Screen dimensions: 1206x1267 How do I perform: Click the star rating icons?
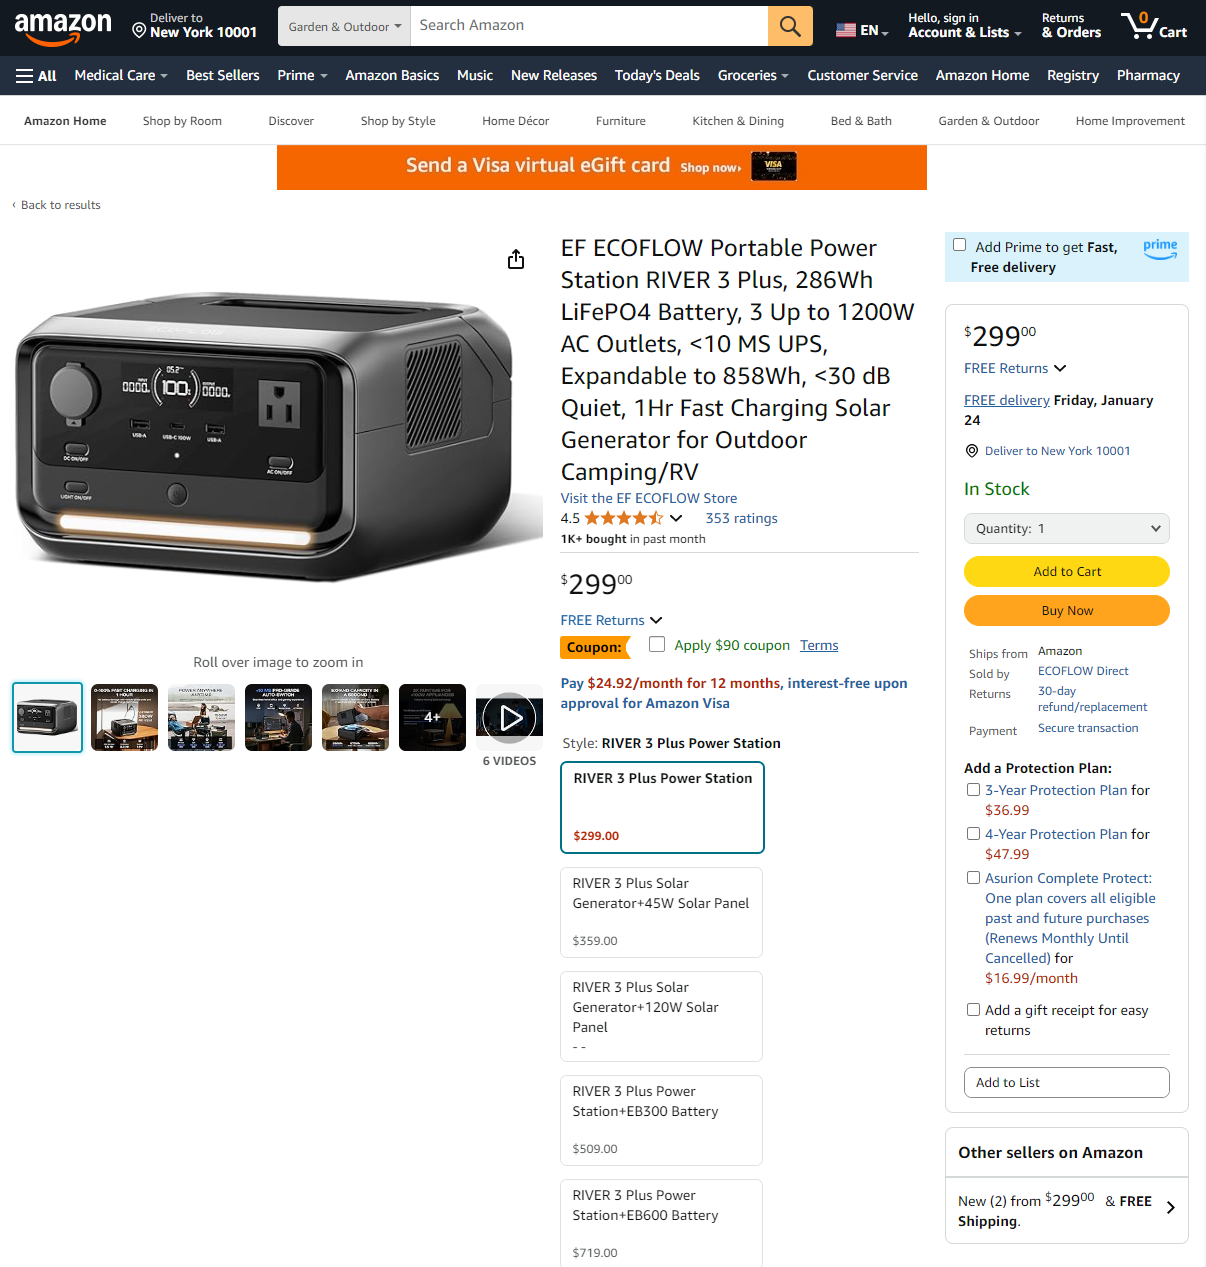[x=624, y=518]
